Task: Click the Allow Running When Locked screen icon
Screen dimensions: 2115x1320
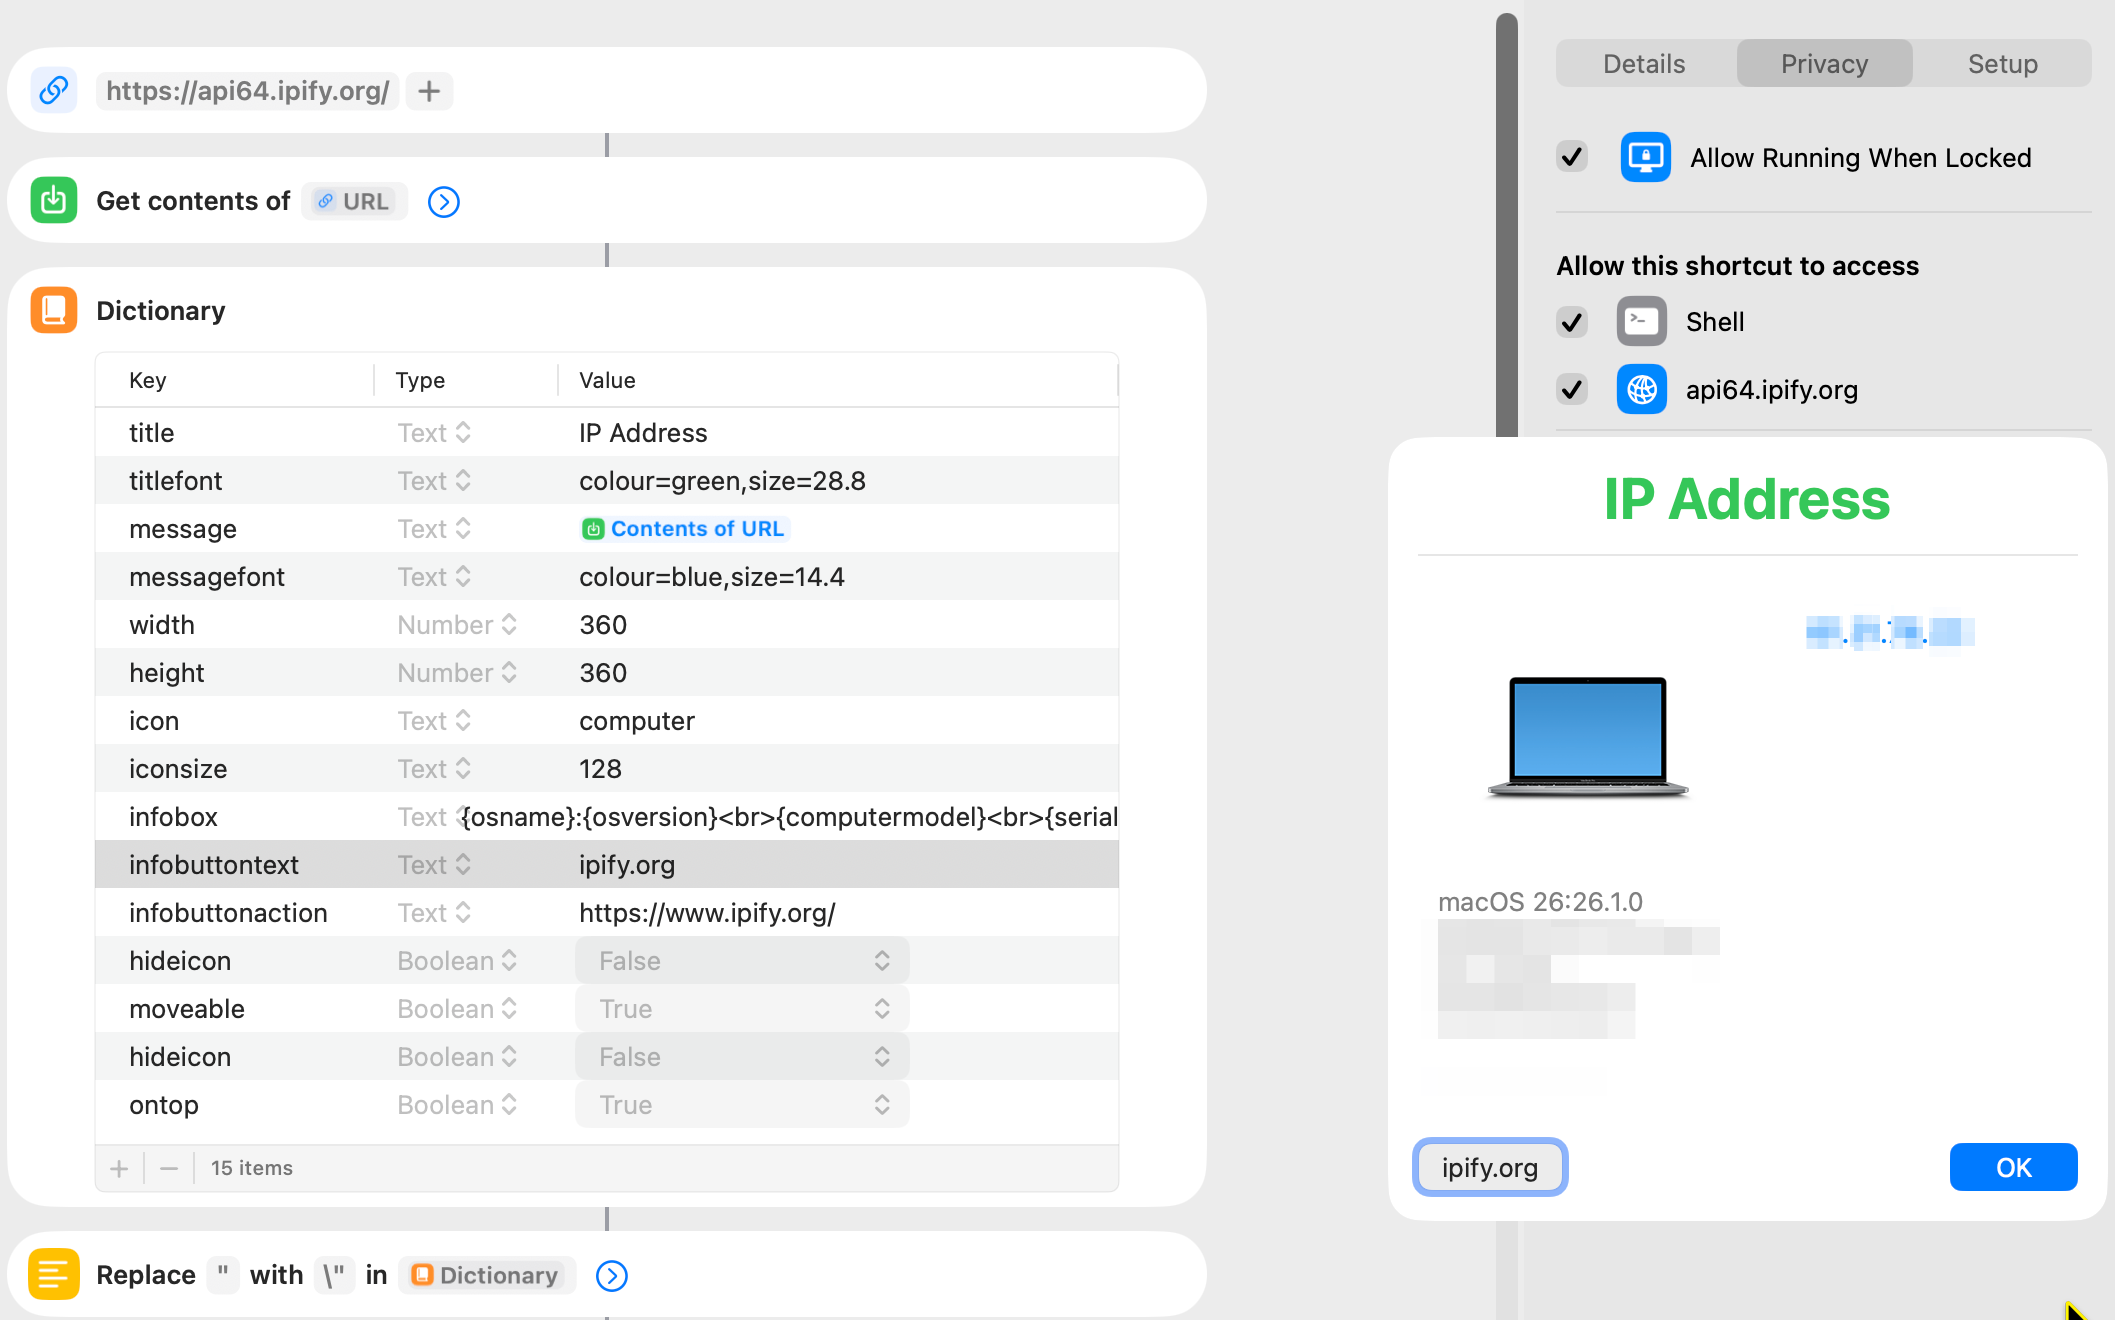Action: coord(1645,158)
